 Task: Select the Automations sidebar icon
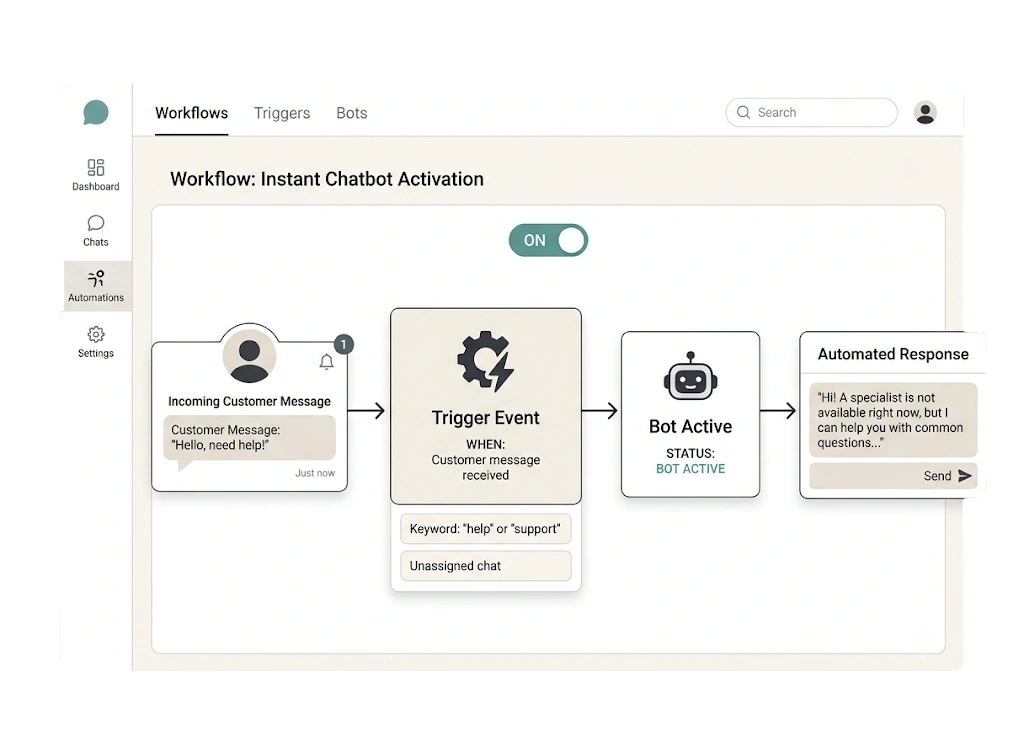tap(96, 279)
